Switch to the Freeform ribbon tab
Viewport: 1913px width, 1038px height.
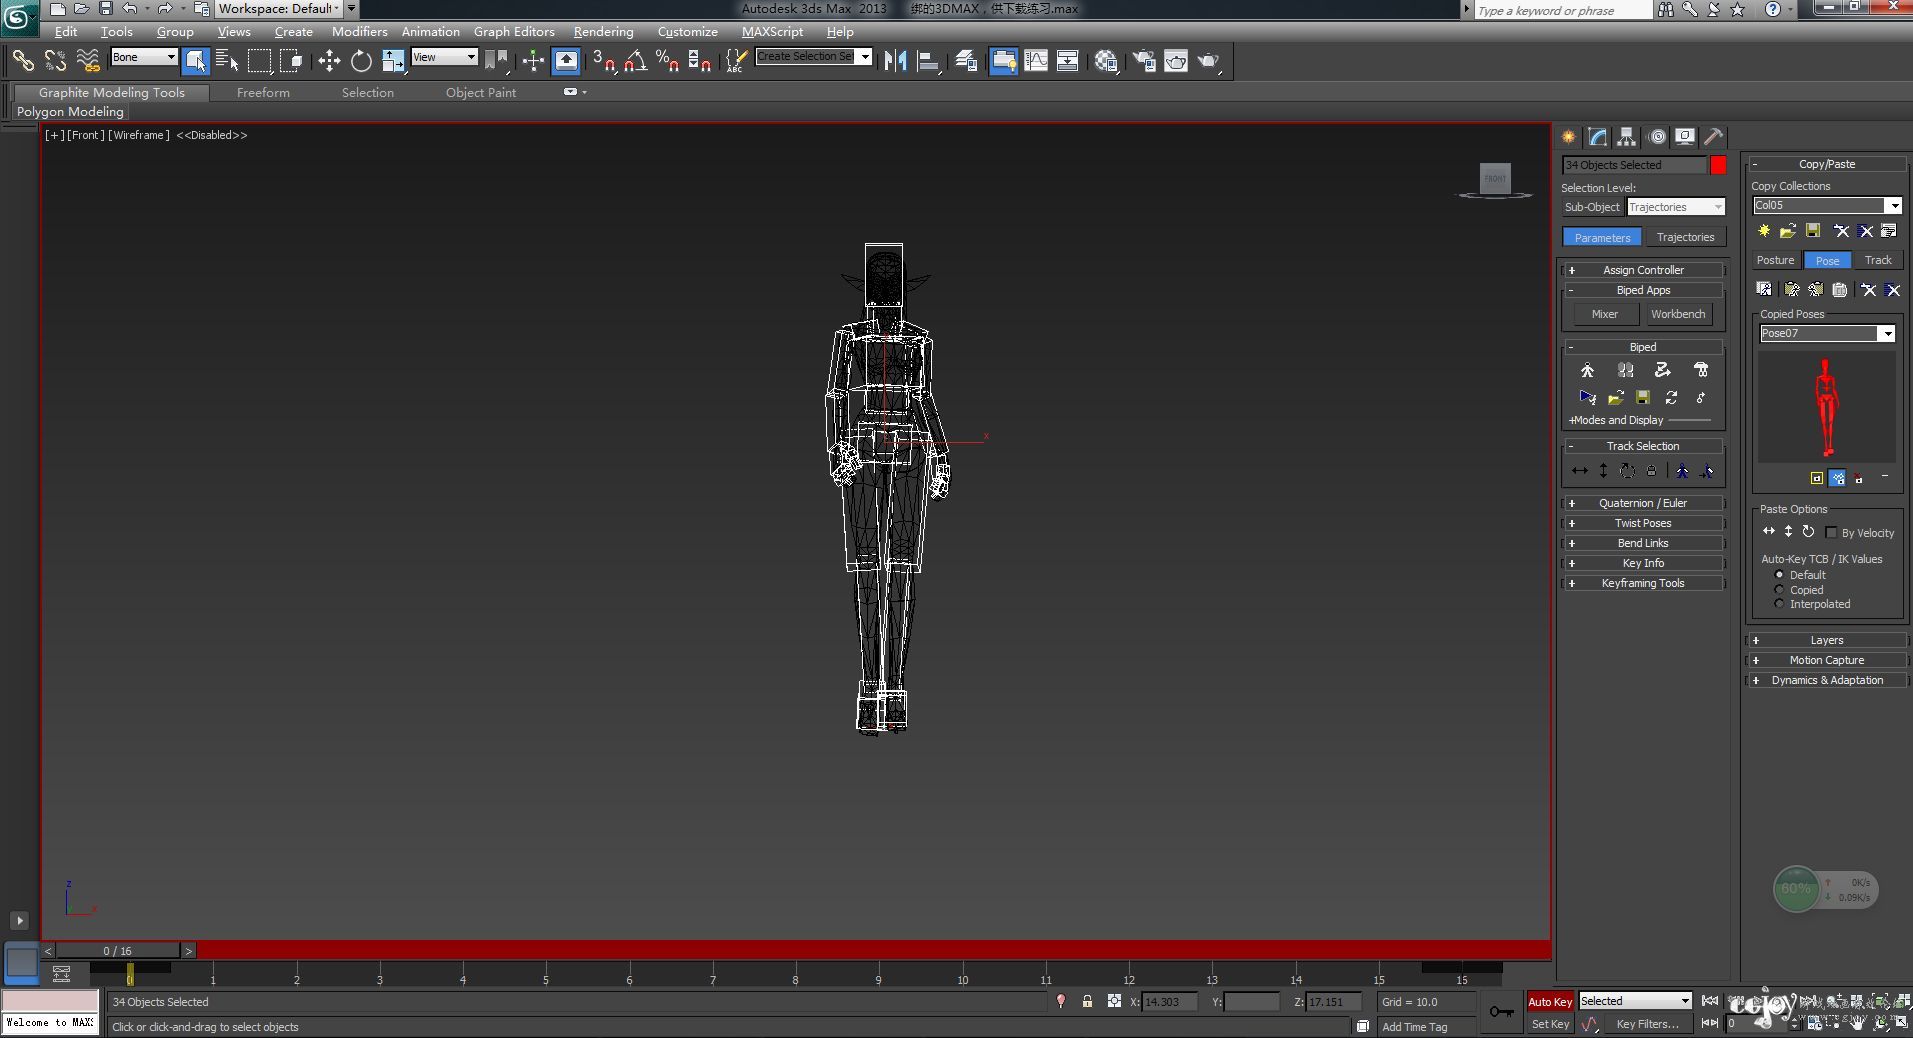coord(263,92)
